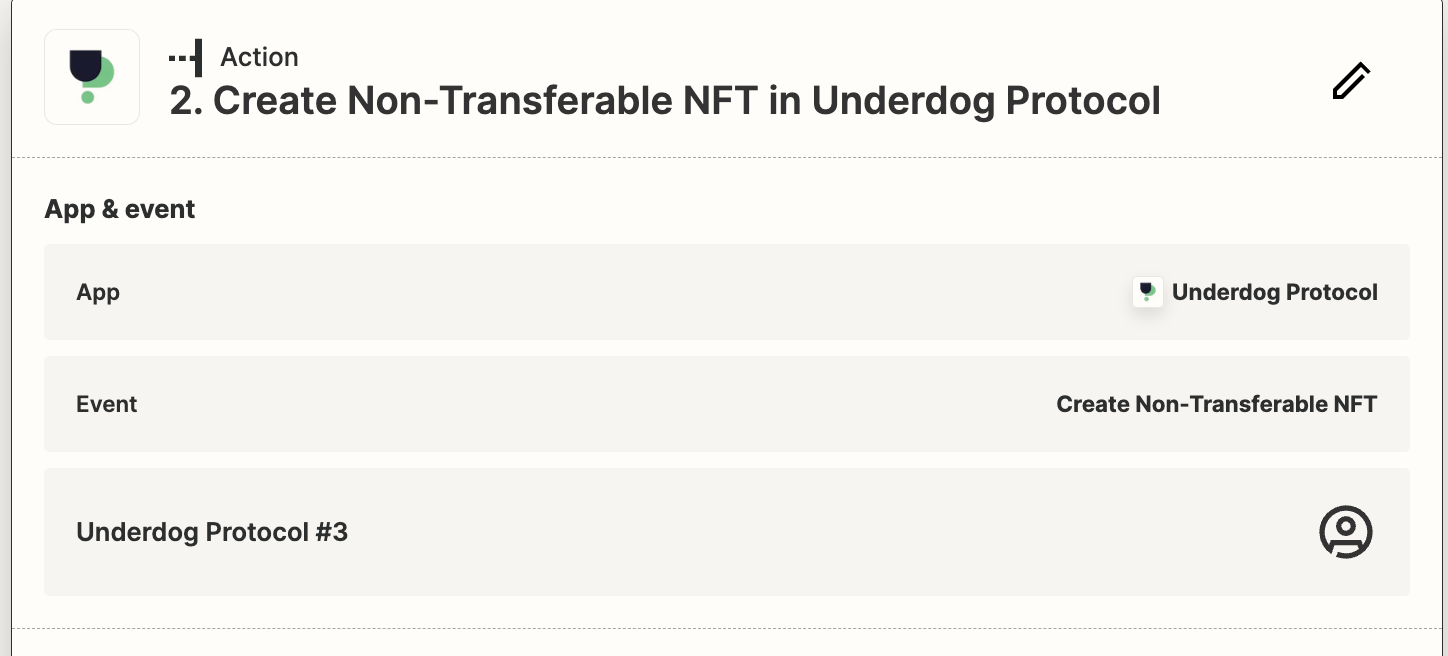Click the step number "2." in title

186,102
